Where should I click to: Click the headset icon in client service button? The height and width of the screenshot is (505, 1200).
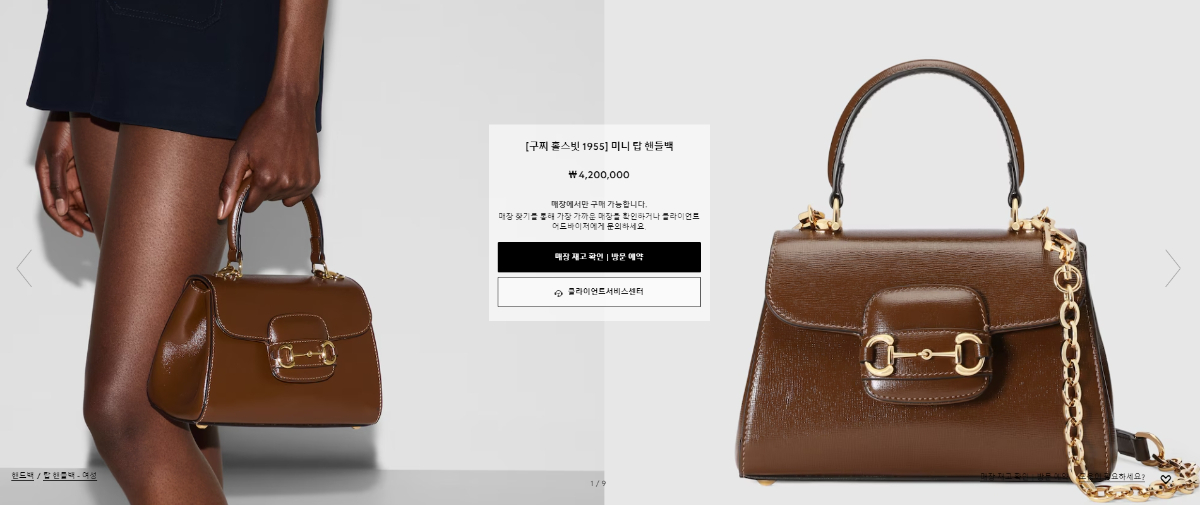point(558,293)
